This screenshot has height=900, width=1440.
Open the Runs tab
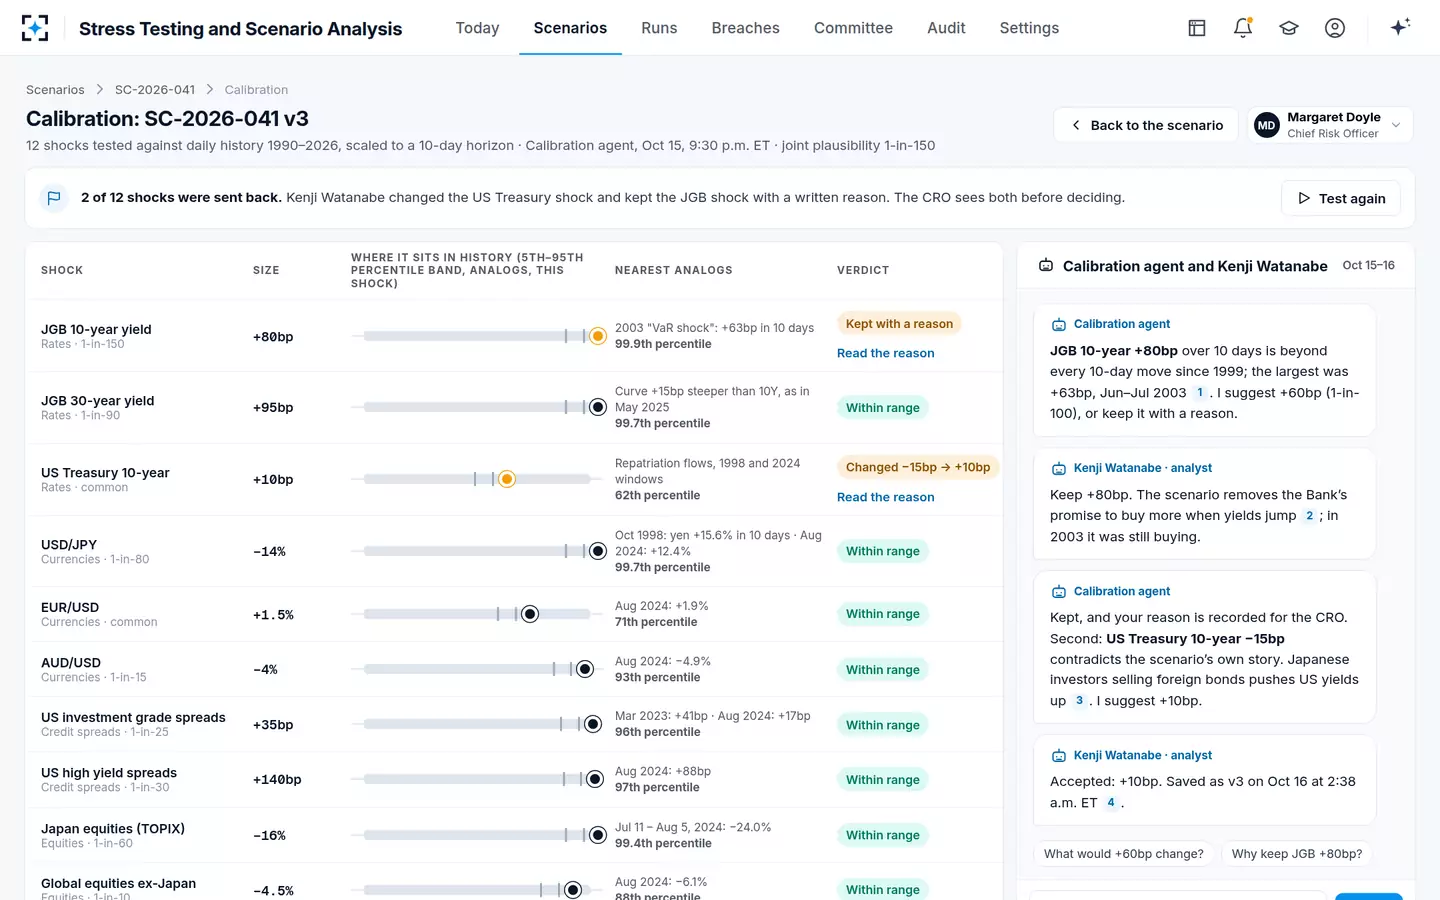[659, 28]
